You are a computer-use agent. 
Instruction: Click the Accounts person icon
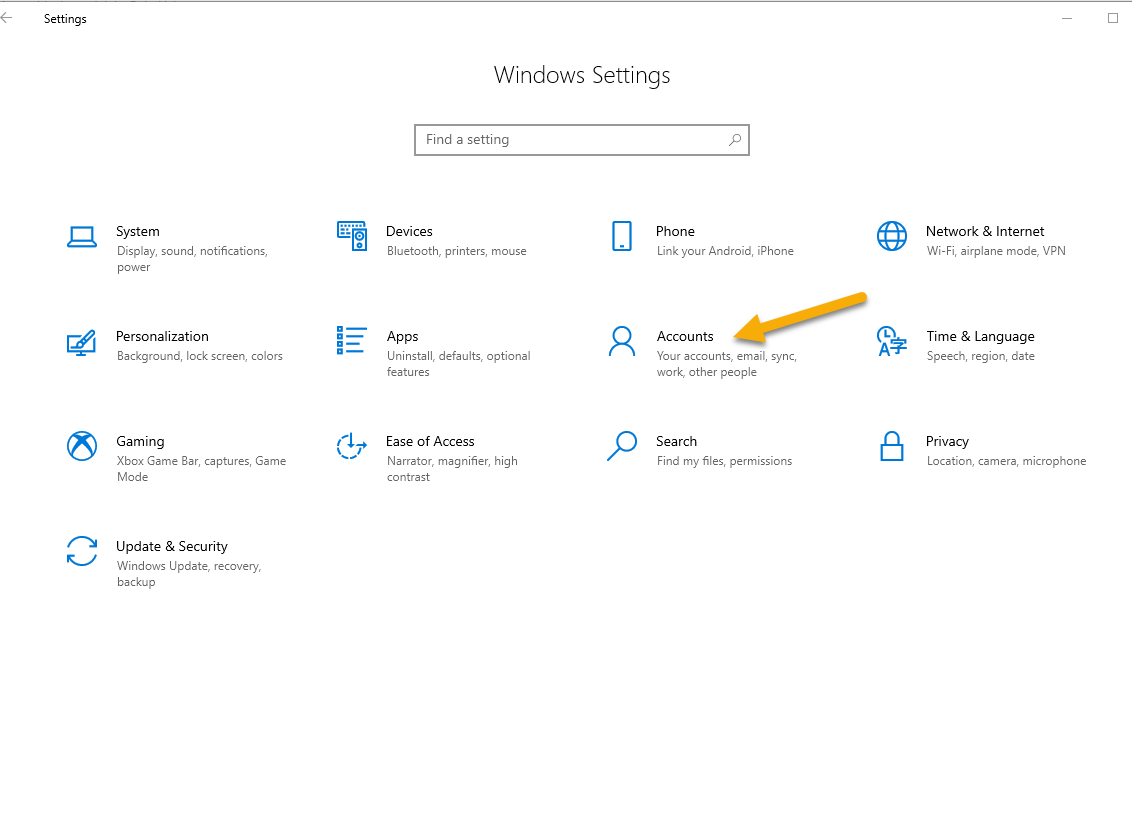622,341
